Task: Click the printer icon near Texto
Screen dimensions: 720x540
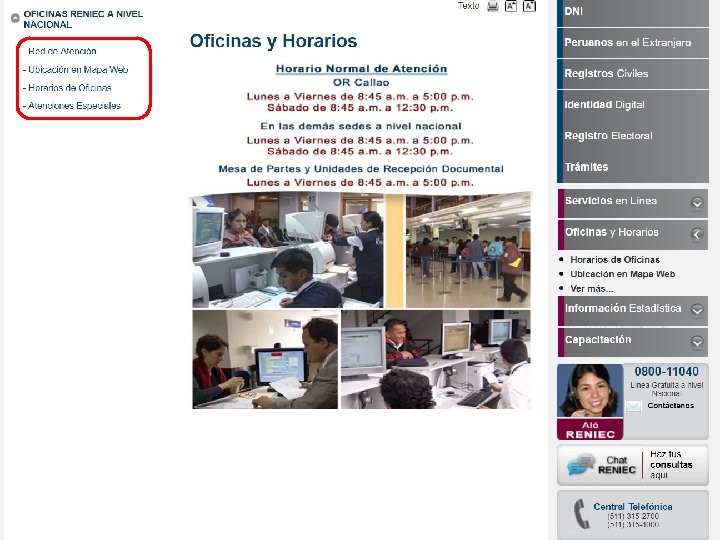Action: point(493,6)
